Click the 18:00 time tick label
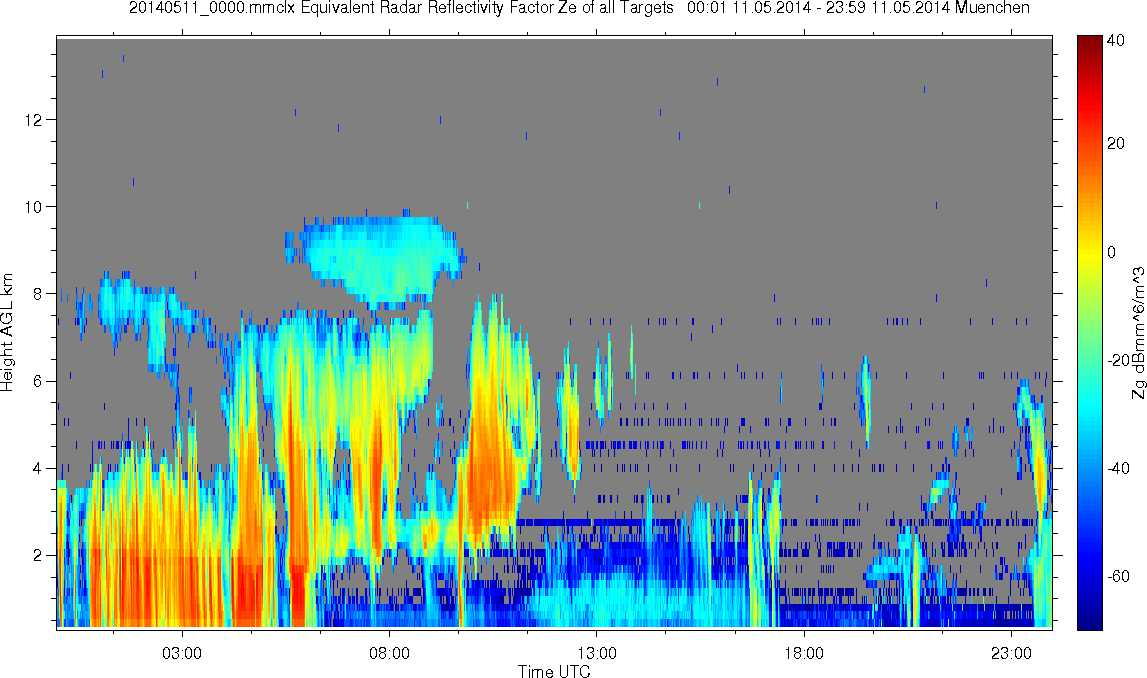The width and height of the screenshot is (1147, 678). point(804,652)
